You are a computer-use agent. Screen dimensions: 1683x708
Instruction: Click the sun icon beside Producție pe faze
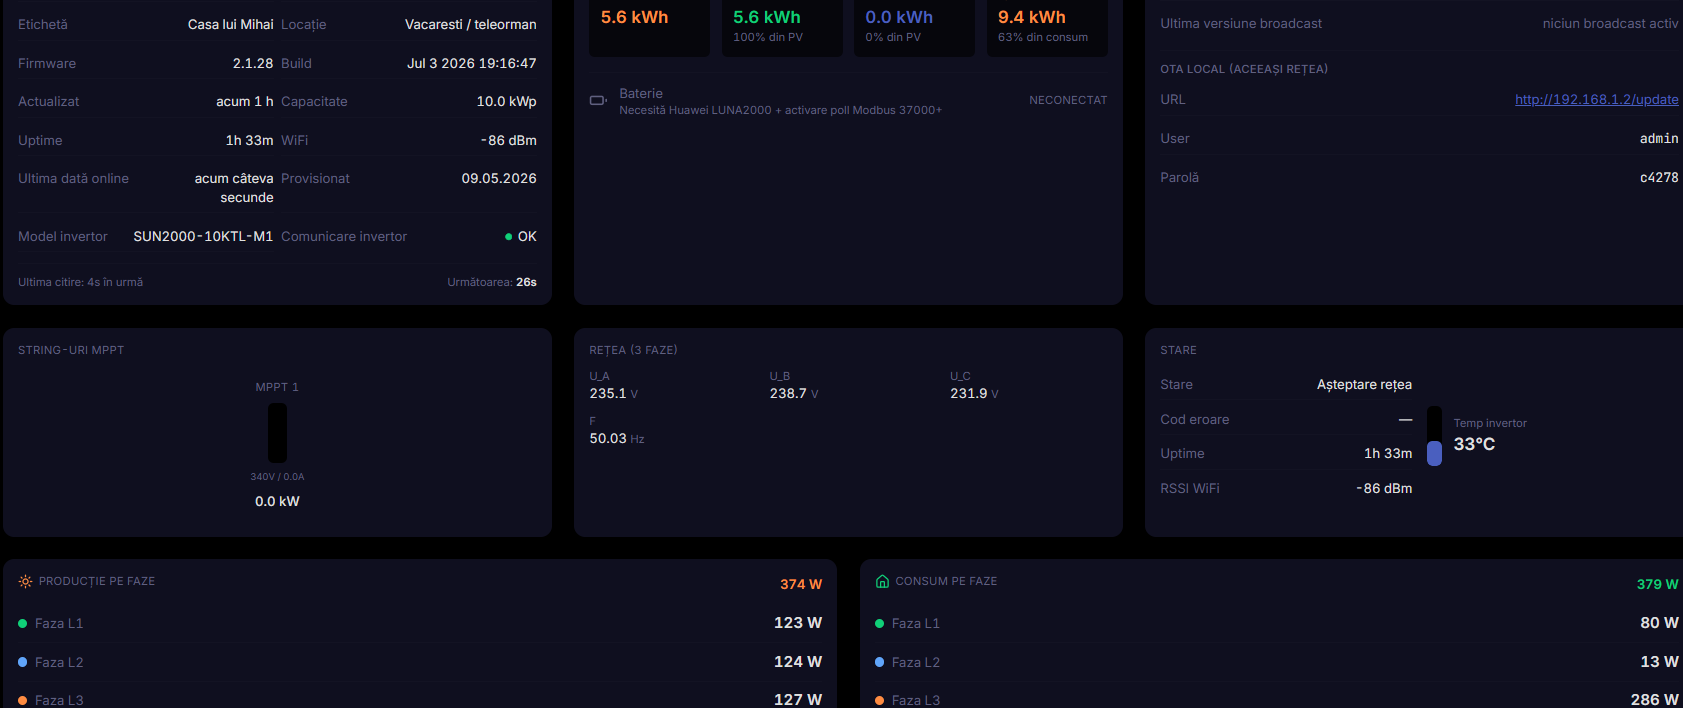[25, 581]
